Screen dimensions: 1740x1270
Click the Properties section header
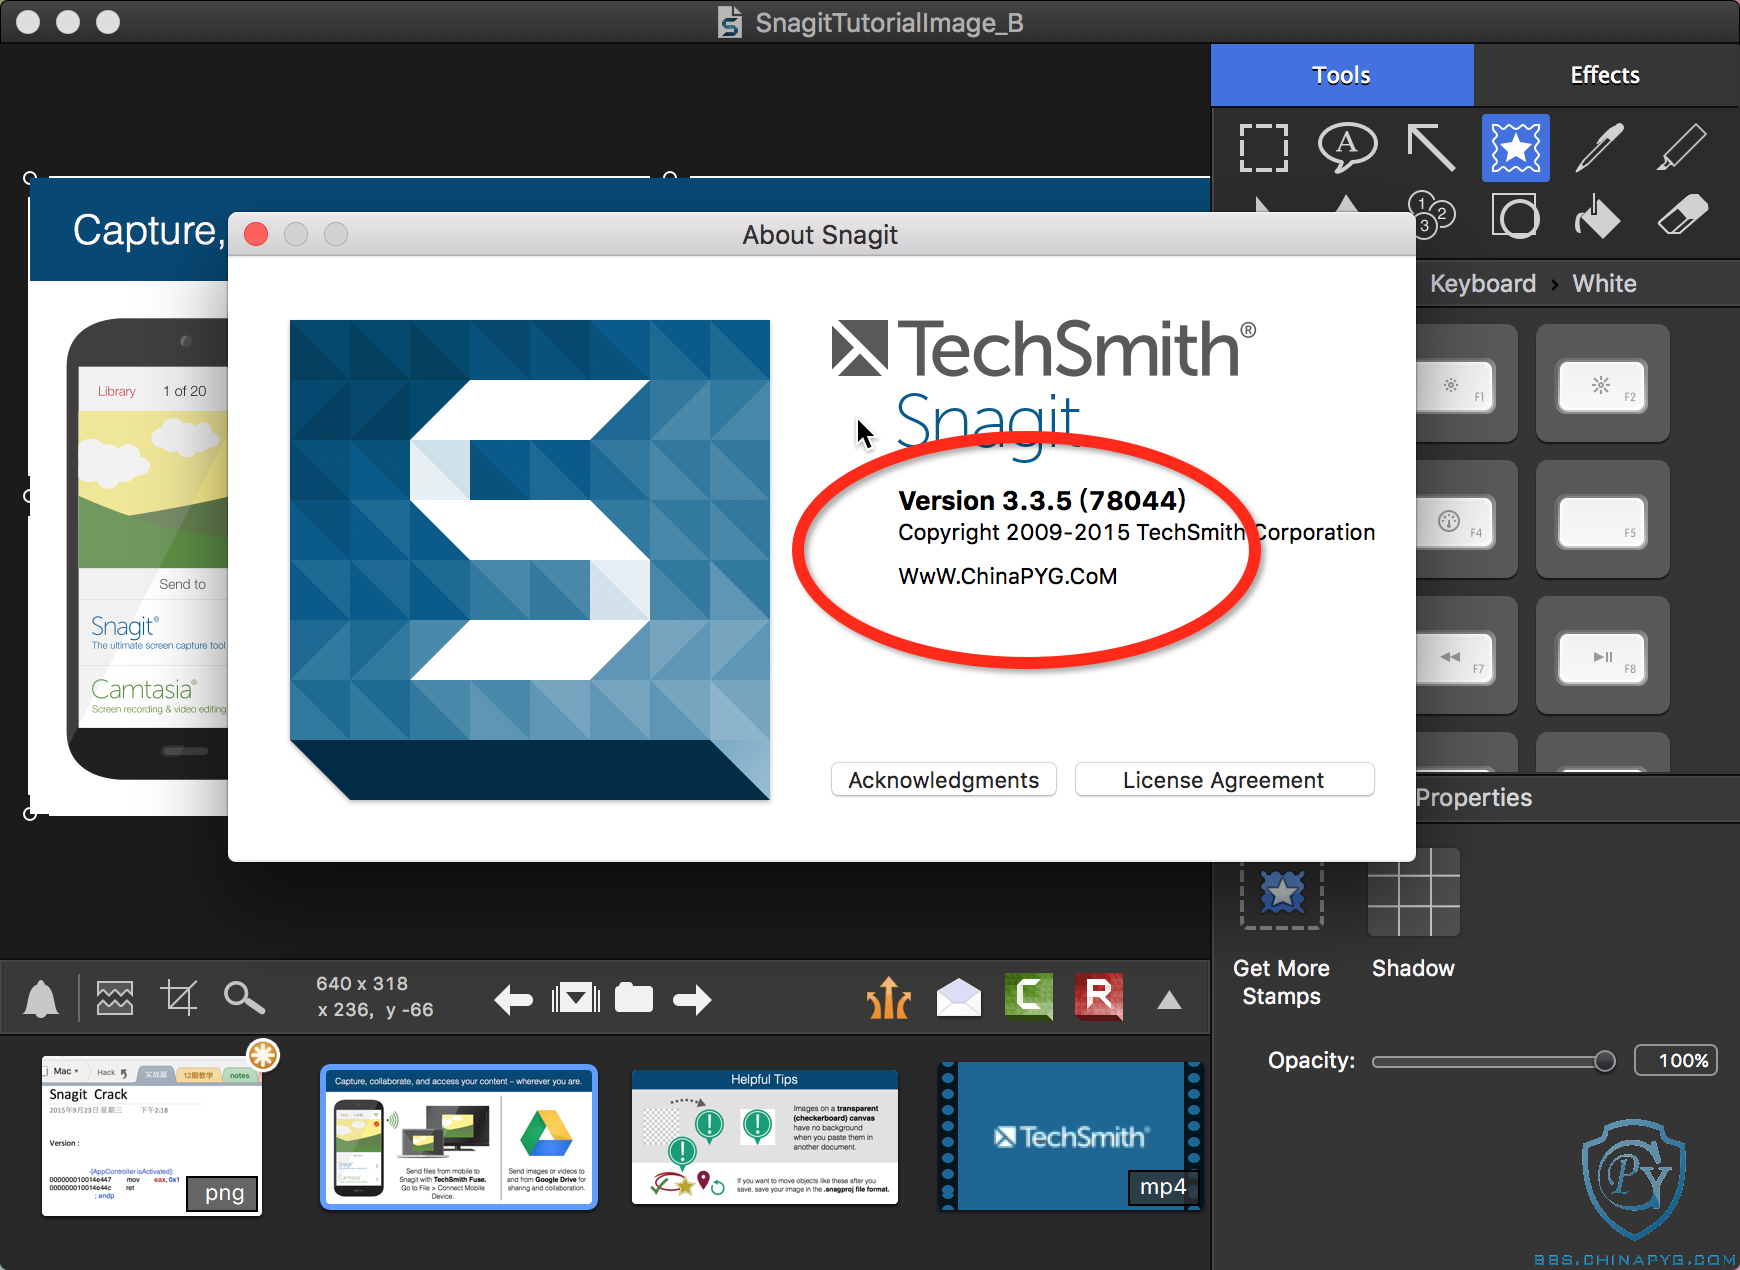tap(1474, 798)
